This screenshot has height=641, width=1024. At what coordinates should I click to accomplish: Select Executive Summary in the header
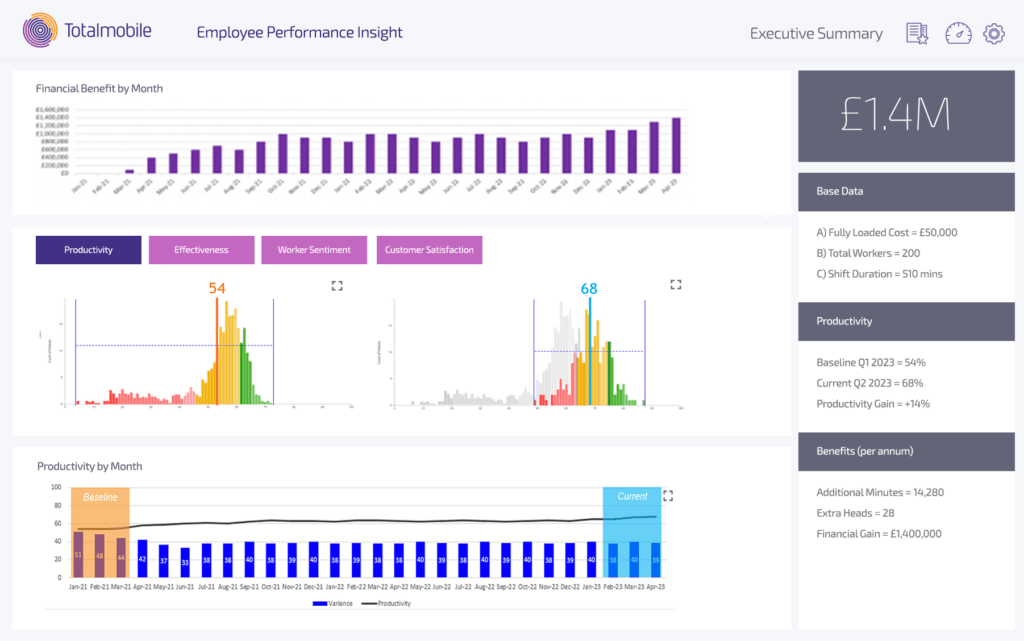coord(816,33)
